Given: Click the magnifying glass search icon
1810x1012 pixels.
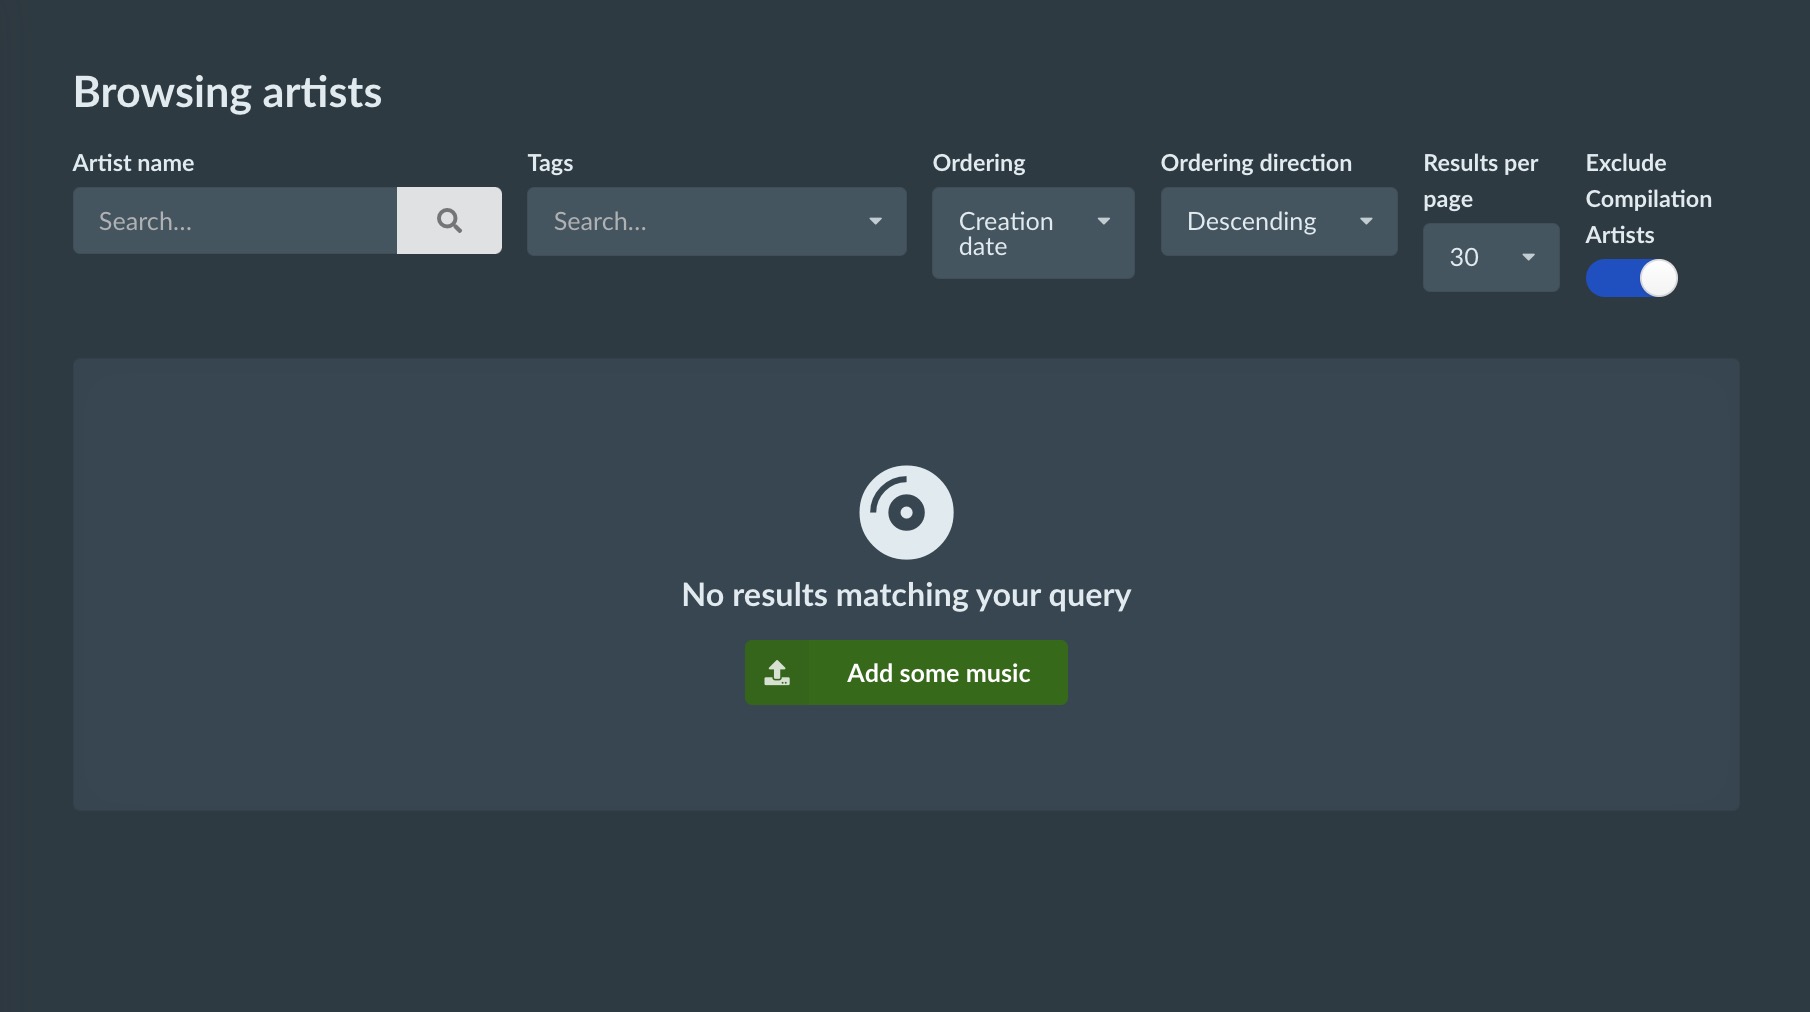Looking at the screenshot, I should pyautogui.click(x=449, y=220).
